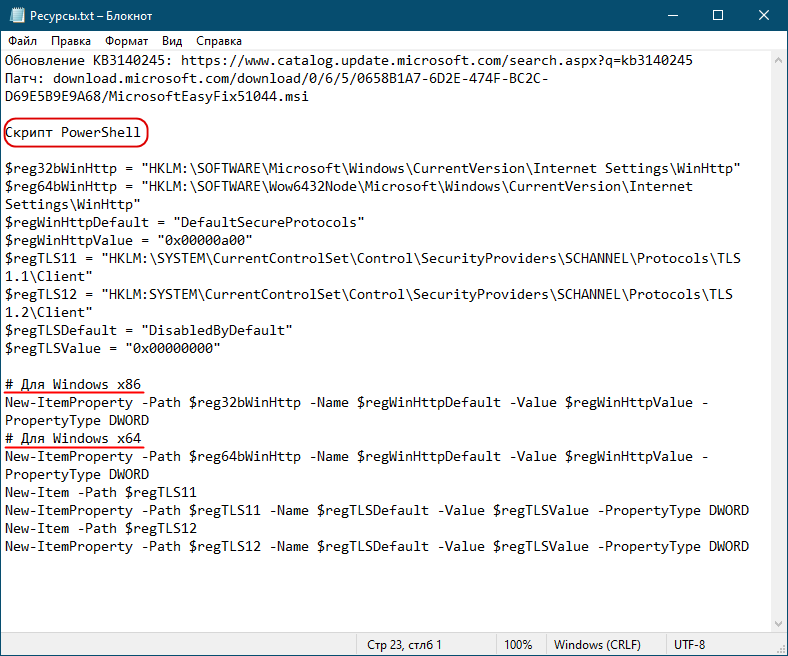
Task: Click the $regTLSDefault = "DisabledByDefault" line
Action: 148,330
